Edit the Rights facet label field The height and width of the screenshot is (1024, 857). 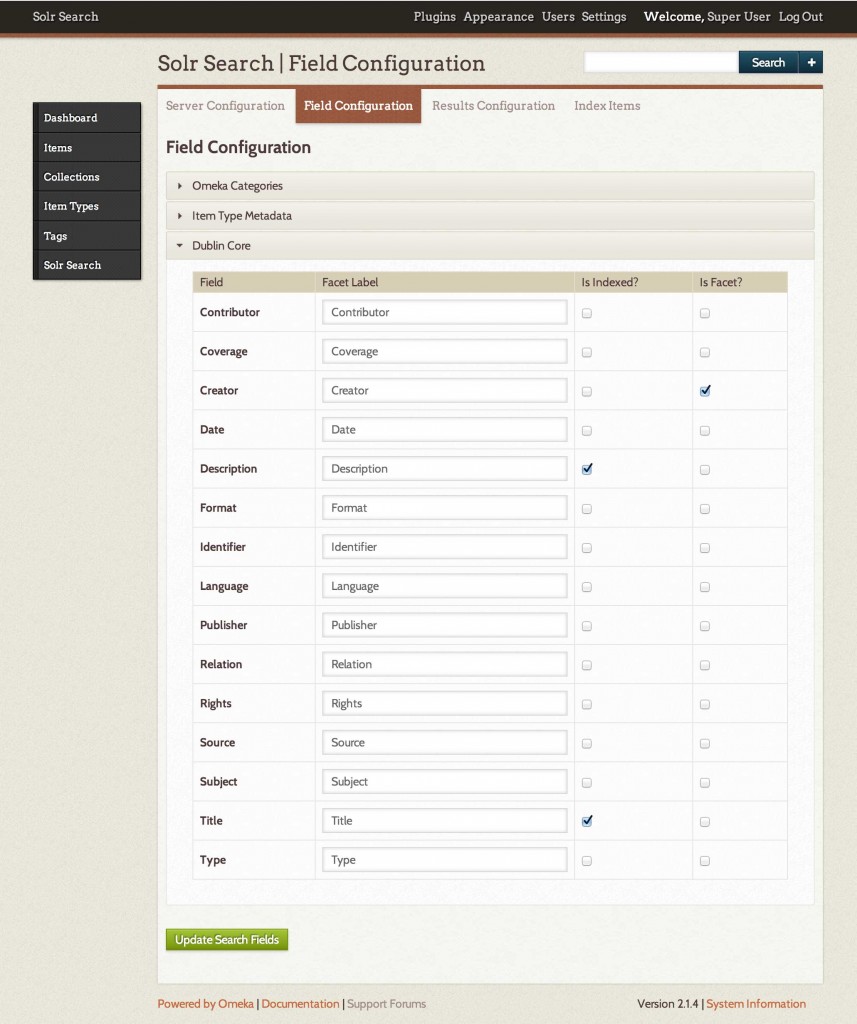[444, 703]
